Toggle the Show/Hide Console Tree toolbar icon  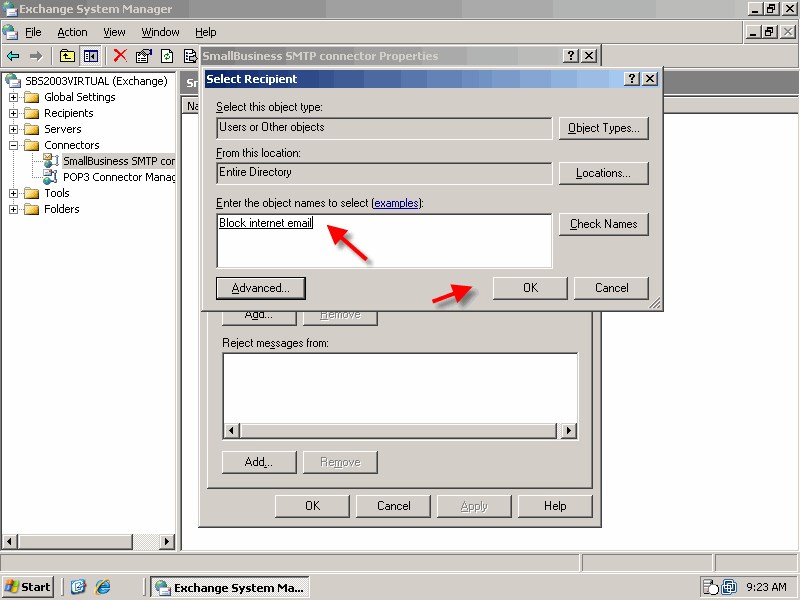tap(91, 56)
